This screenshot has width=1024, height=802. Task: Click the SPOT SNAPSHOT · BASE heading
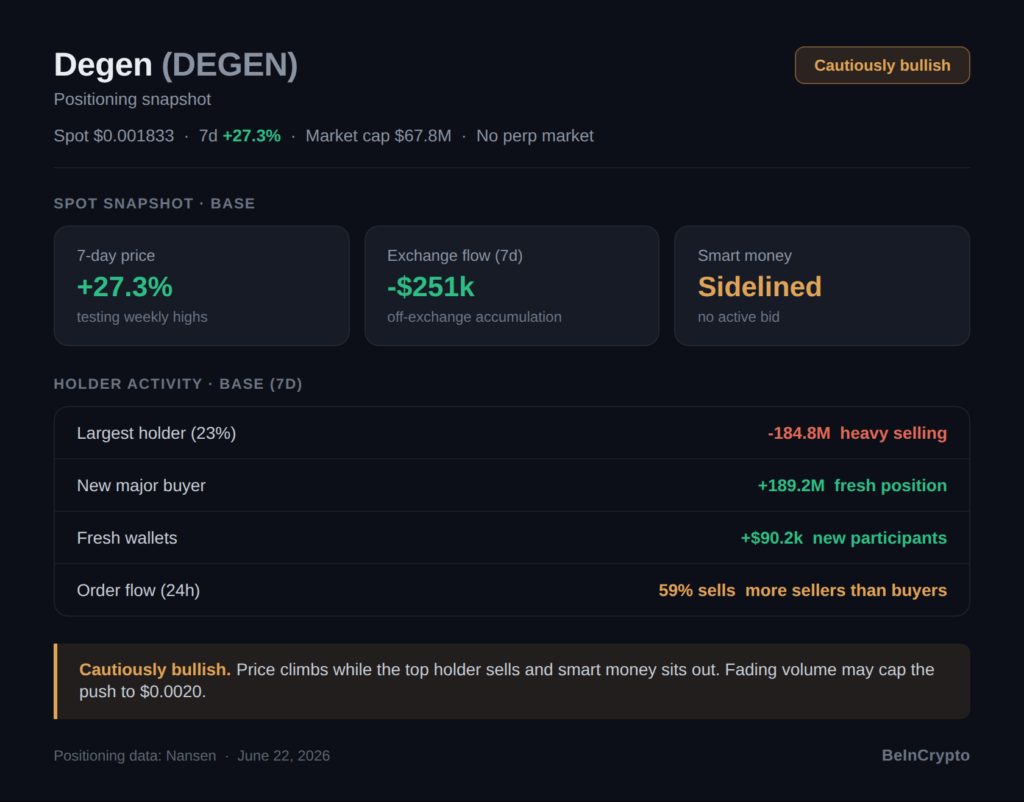[x=154, y=204]
